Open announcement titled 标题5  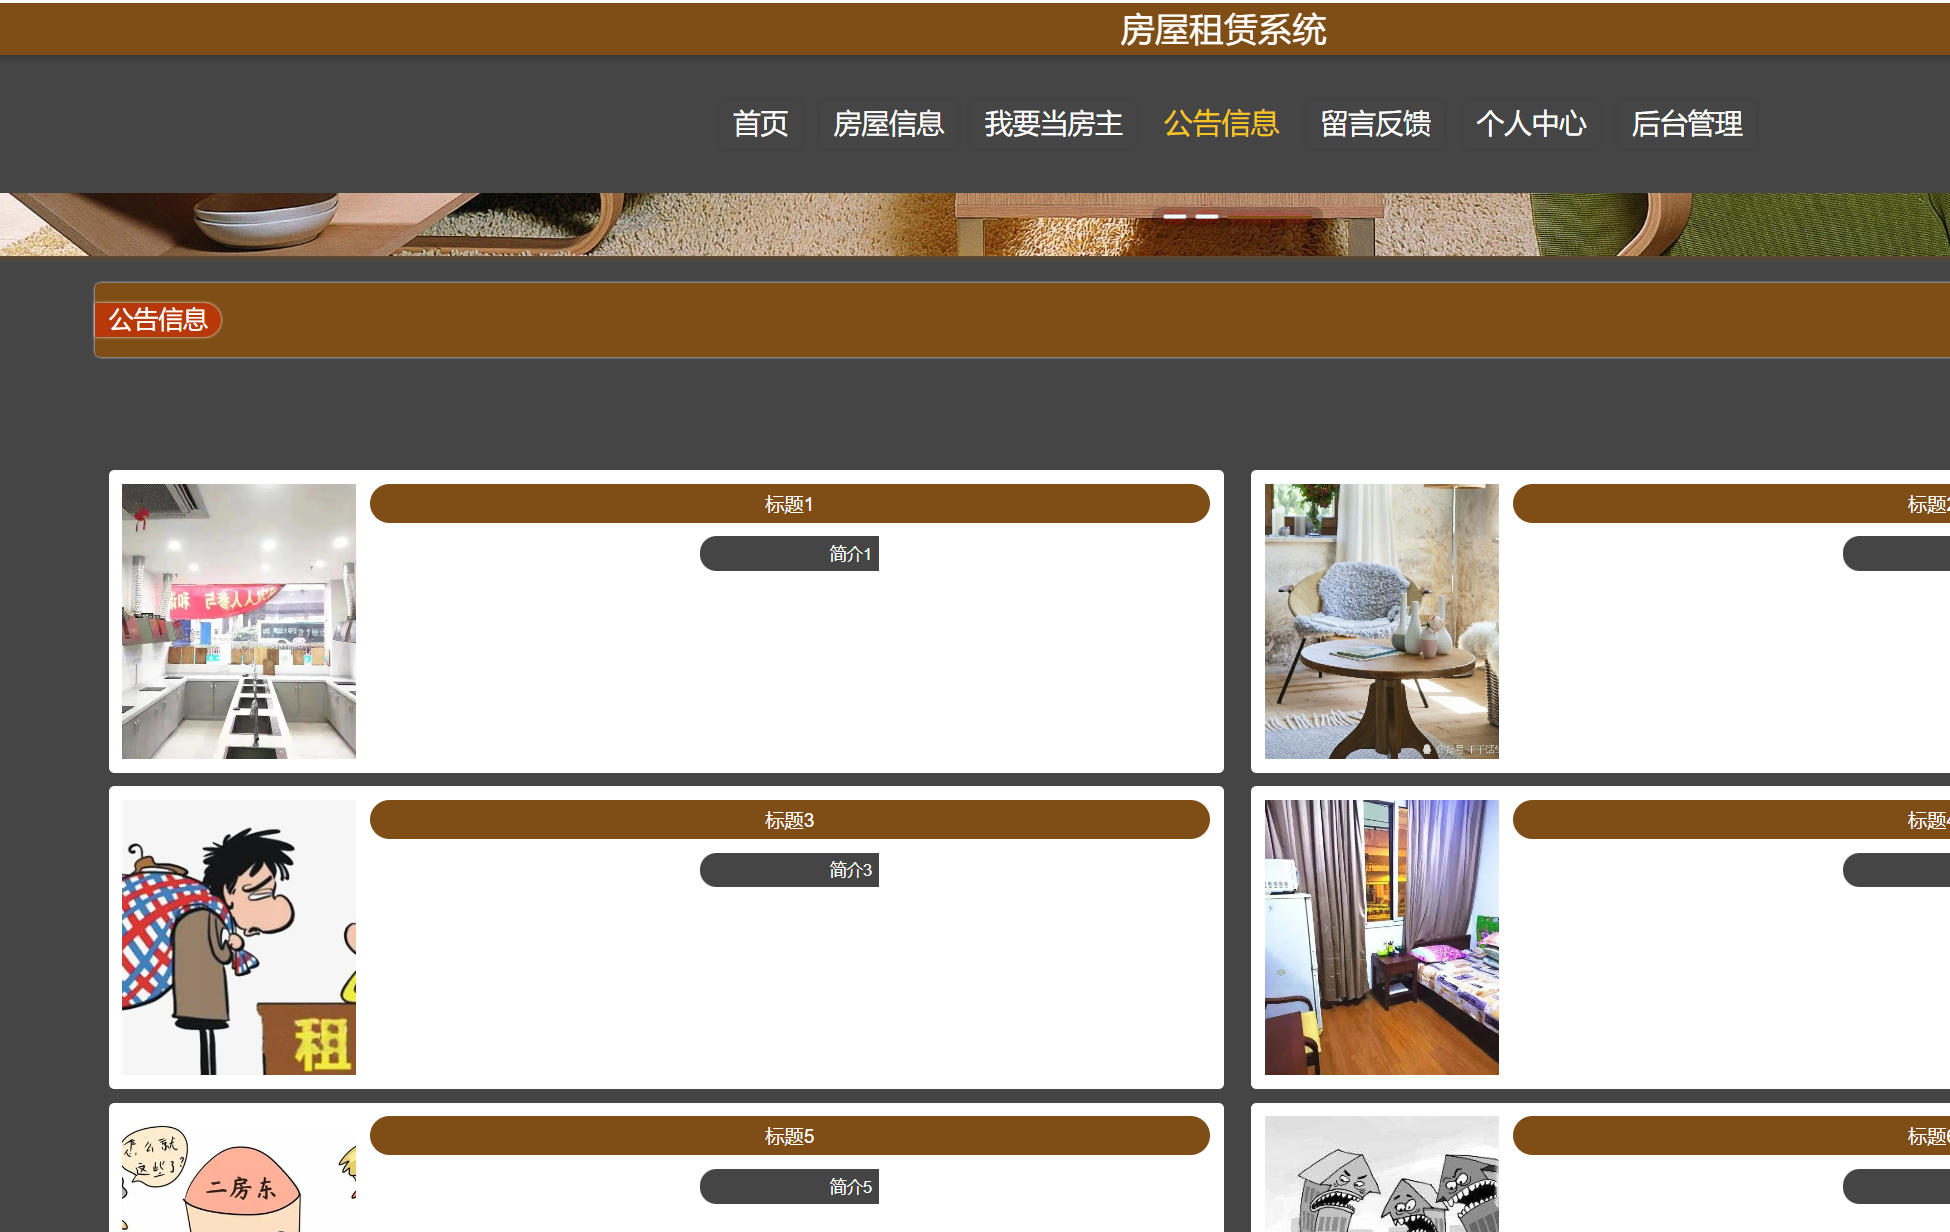[x=789, y=1135]
